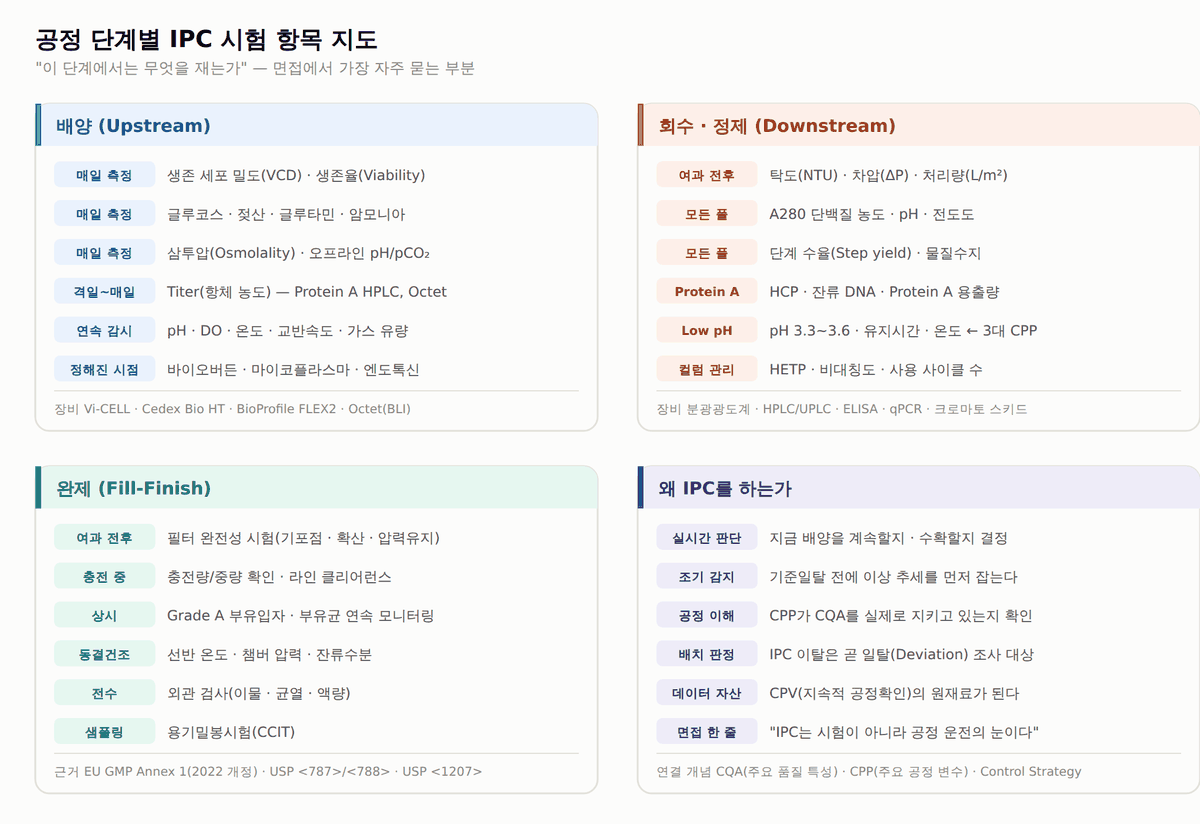Image resolution: width=1200 pixels, height=824 pixels.
Task: Click the 여과 전후 tag beside 필터 완전성 시험
Action: click(x=105, y=538)
